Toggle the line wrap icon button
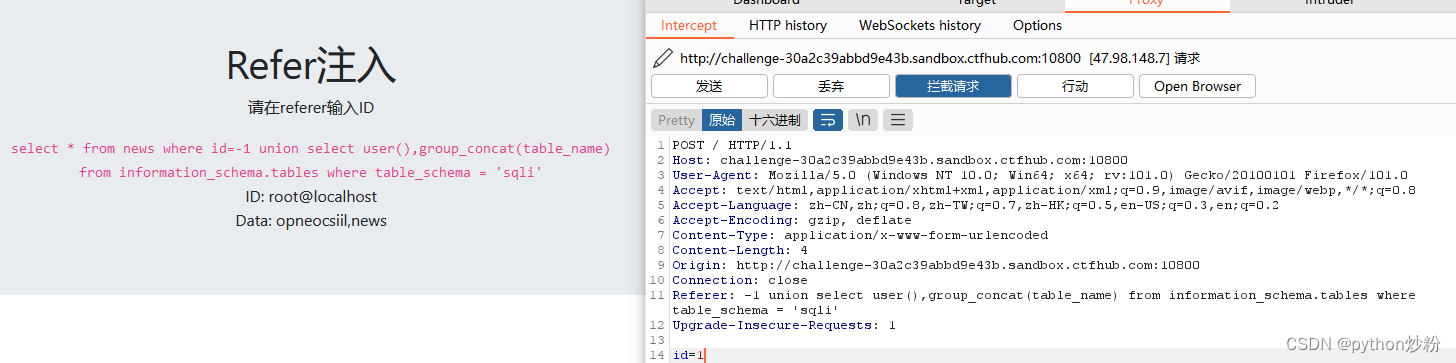This screenshot has width=1456, height=363. [828, 120]
